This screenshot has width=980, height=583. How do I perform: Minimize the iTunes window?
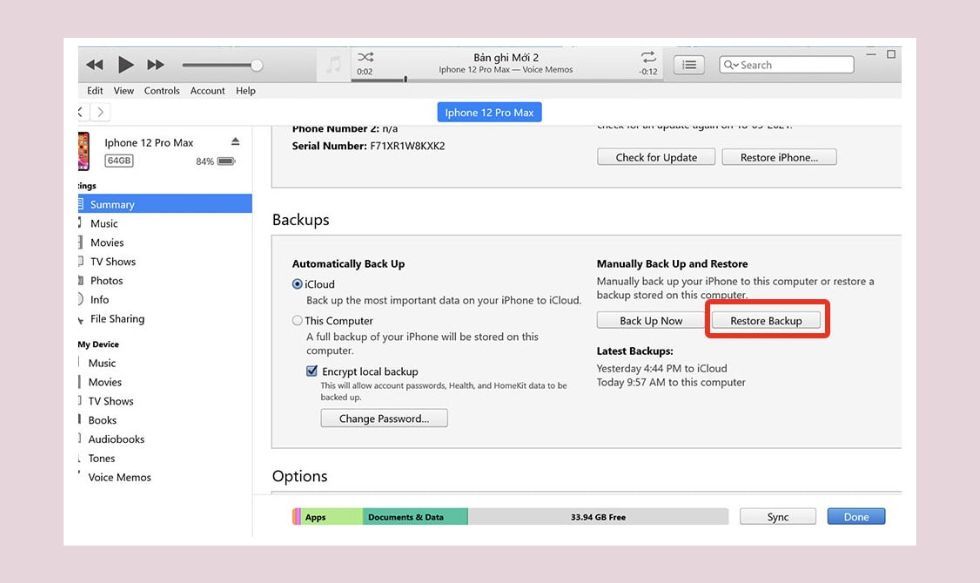[x=871, y=55]
